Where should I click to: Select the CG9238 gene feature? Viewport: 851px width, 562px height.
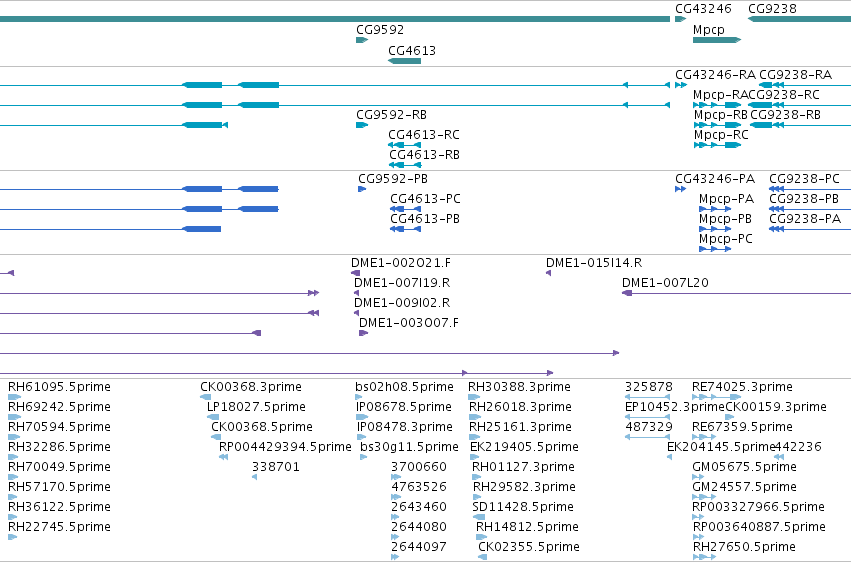(x=799, y=19)
